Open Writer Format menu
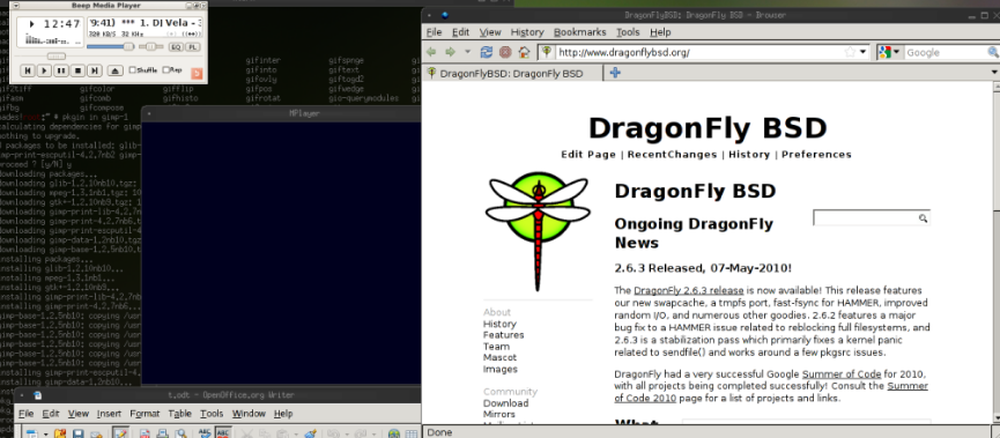1000x438 pixels. [x=145, y=414]
